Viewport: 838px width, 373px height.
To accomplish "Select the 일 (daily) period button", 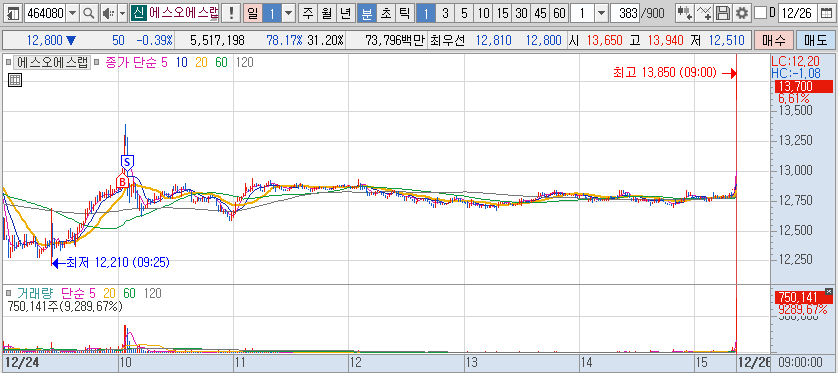I will click(x=252, y=14).
